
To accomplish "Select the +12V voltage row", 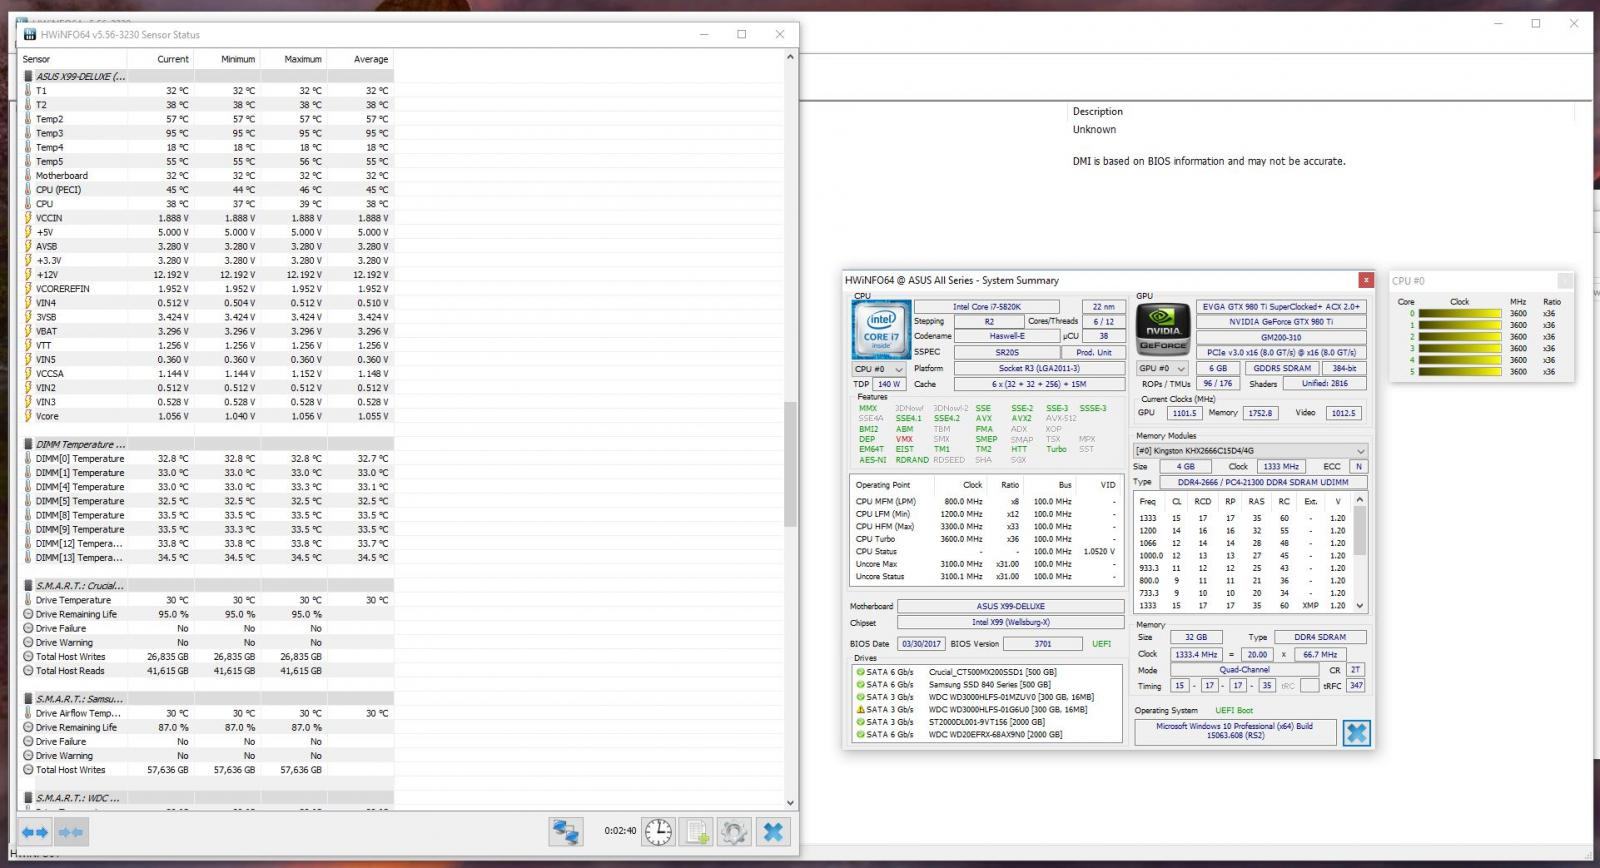I will coord(207,274).
